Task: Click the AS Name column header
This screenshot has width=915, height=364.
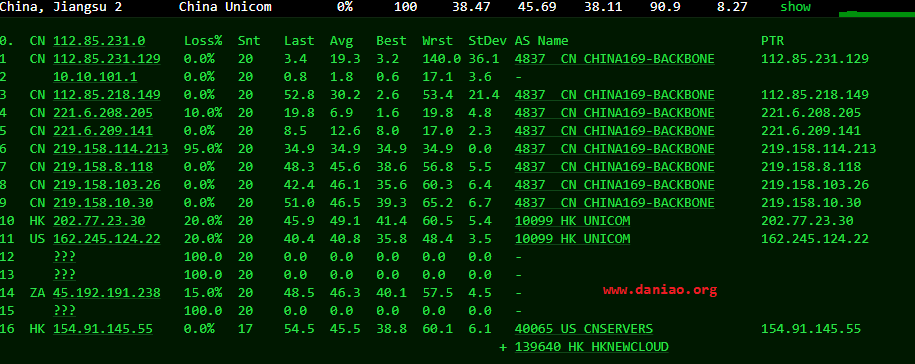Action: point(541,41)
